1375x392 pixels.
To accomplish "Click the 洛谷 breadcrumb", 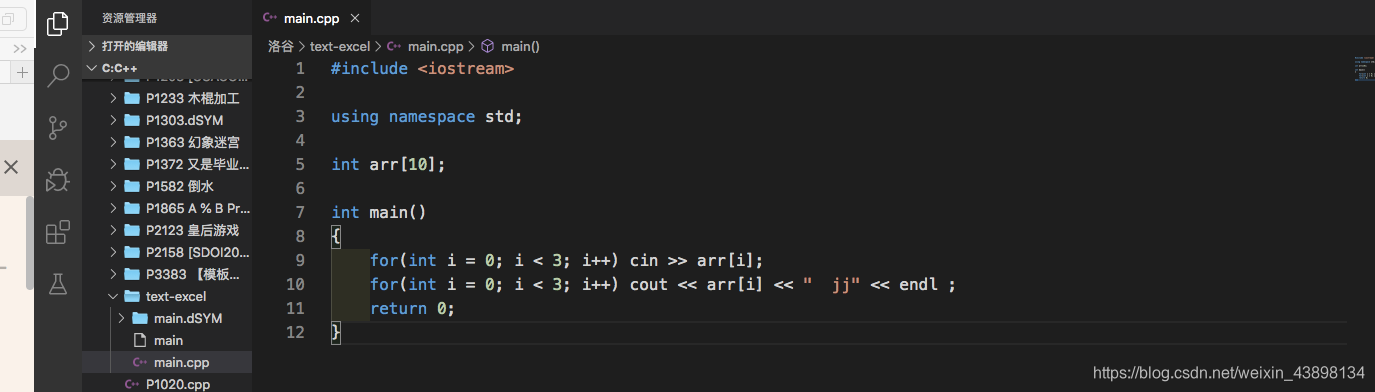I will [x=281, y=46].
